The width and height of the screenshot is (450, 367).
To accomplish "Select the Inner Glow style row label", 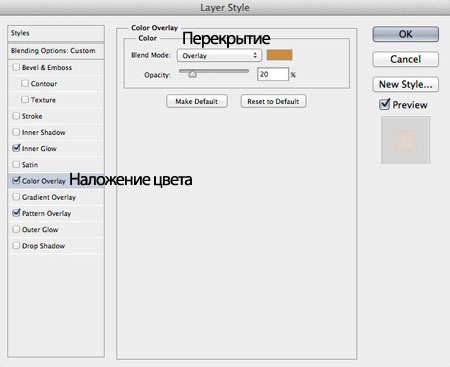I will [39, 149].
